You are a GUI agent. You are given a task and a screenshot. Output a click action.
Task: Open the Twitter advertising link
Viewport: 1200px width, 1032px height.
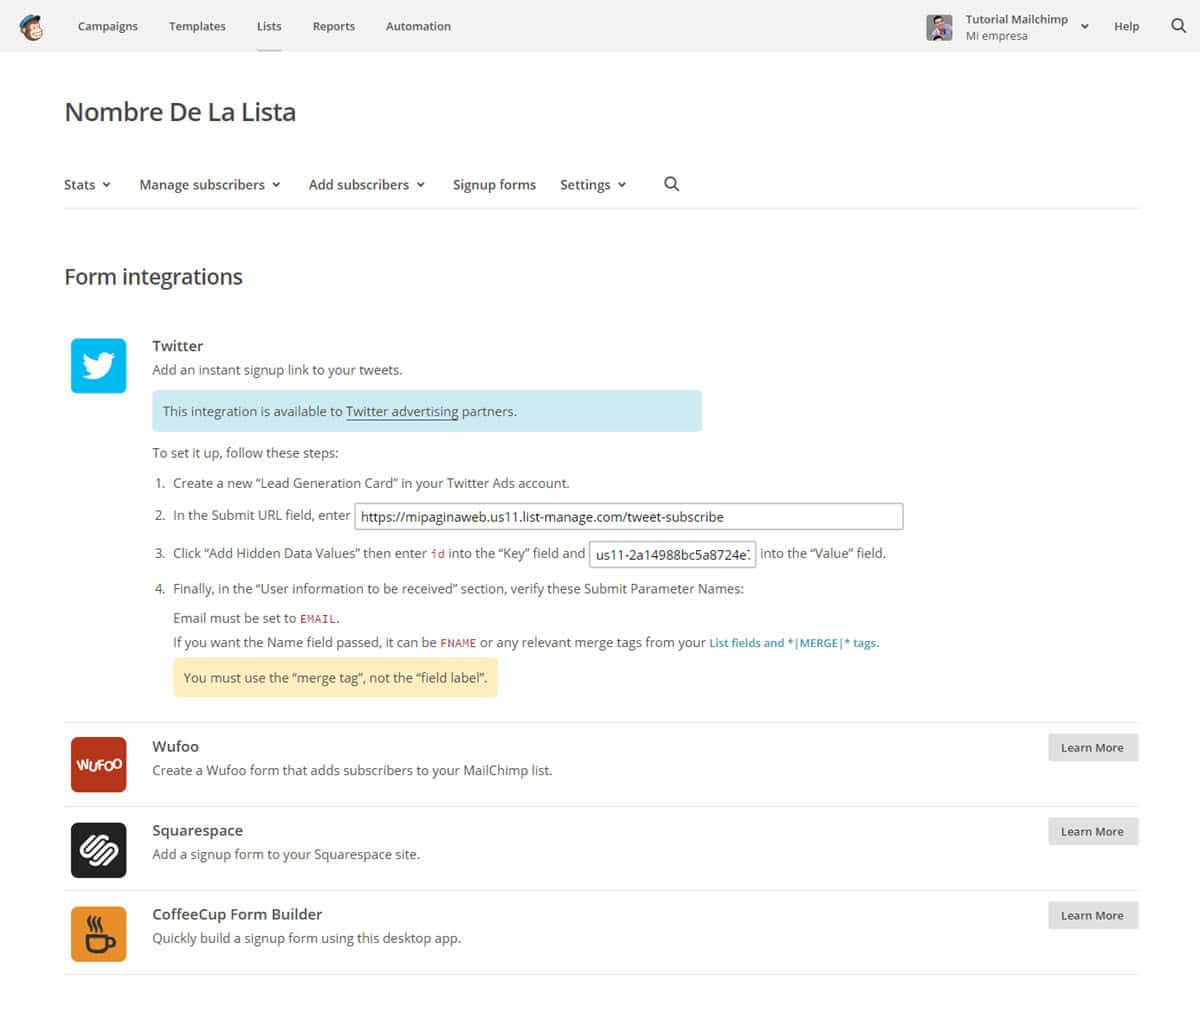[x=402, y=411]
